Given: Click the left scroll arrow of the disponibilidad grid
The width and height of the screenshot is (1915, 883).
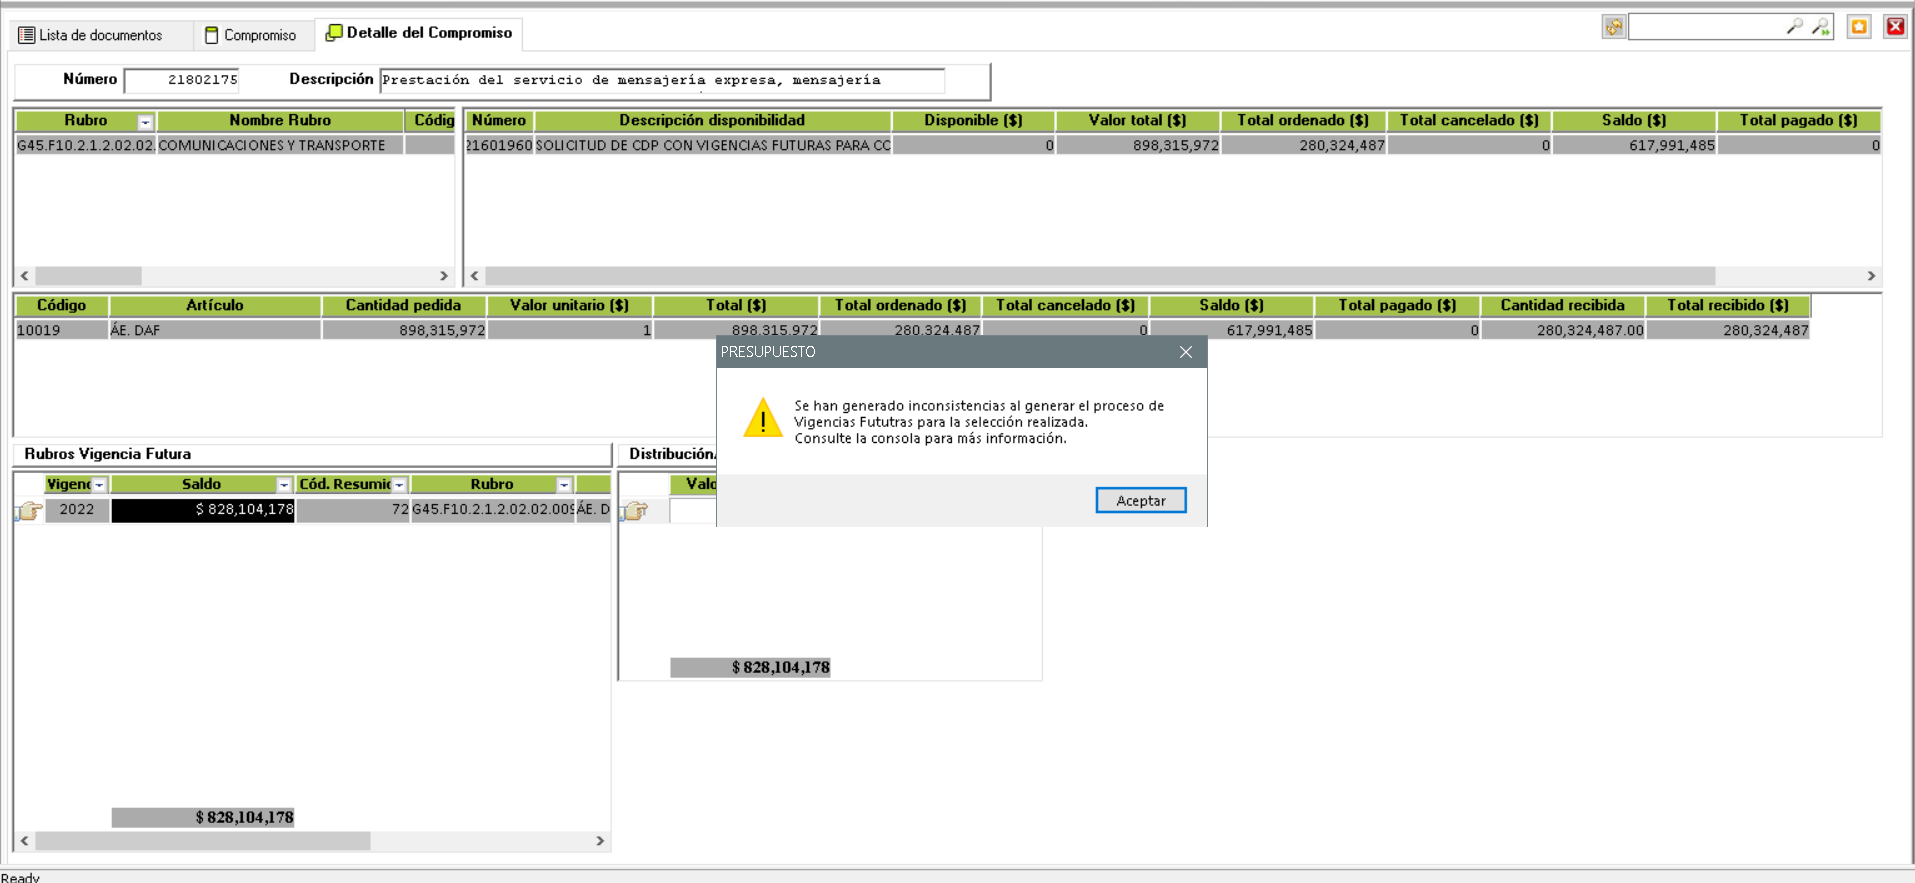Looking at the screenshot, I should [475, 276].
